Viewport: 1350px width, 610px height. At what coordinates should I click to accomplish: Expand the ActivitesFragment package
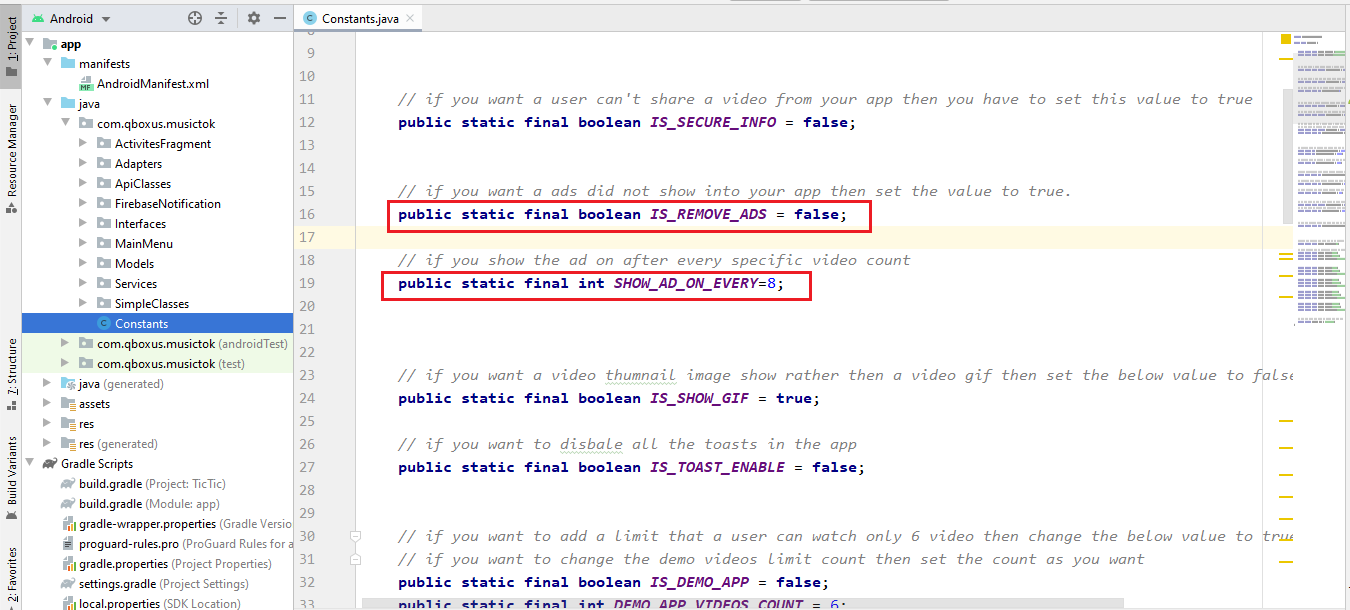[x=84, y=144]
